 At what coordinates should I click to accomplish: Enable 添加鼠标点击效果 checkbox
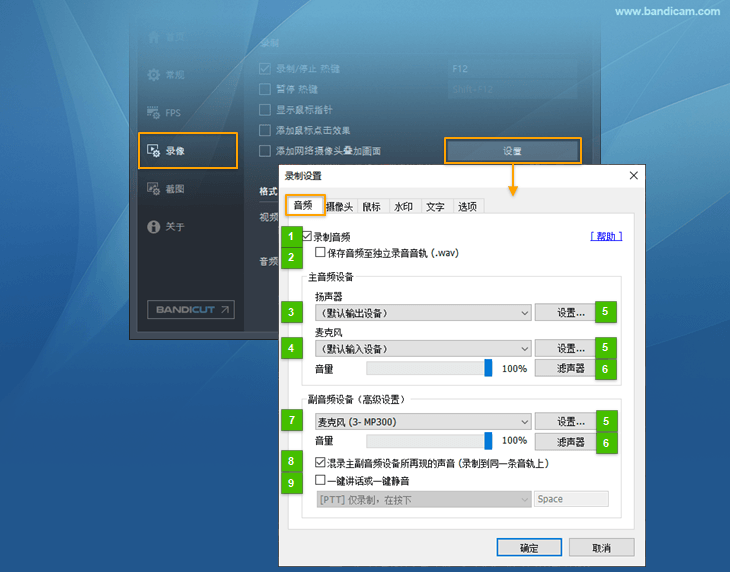[x=265, y=130]
